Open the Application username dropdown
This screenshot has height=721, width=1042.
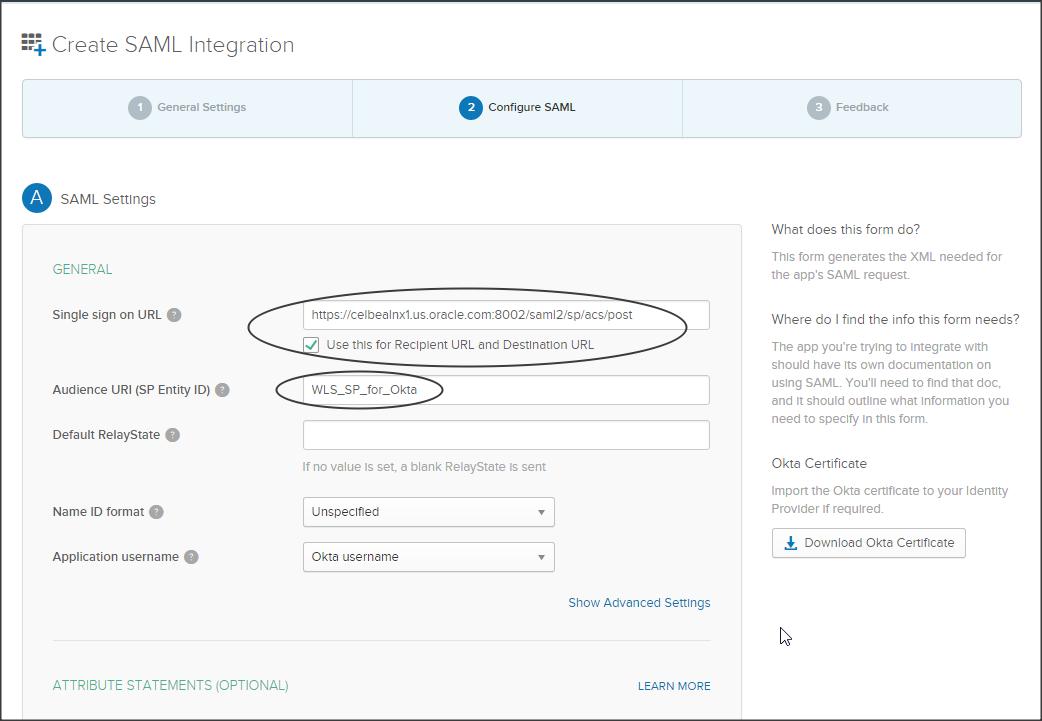[x=428, y=557]
